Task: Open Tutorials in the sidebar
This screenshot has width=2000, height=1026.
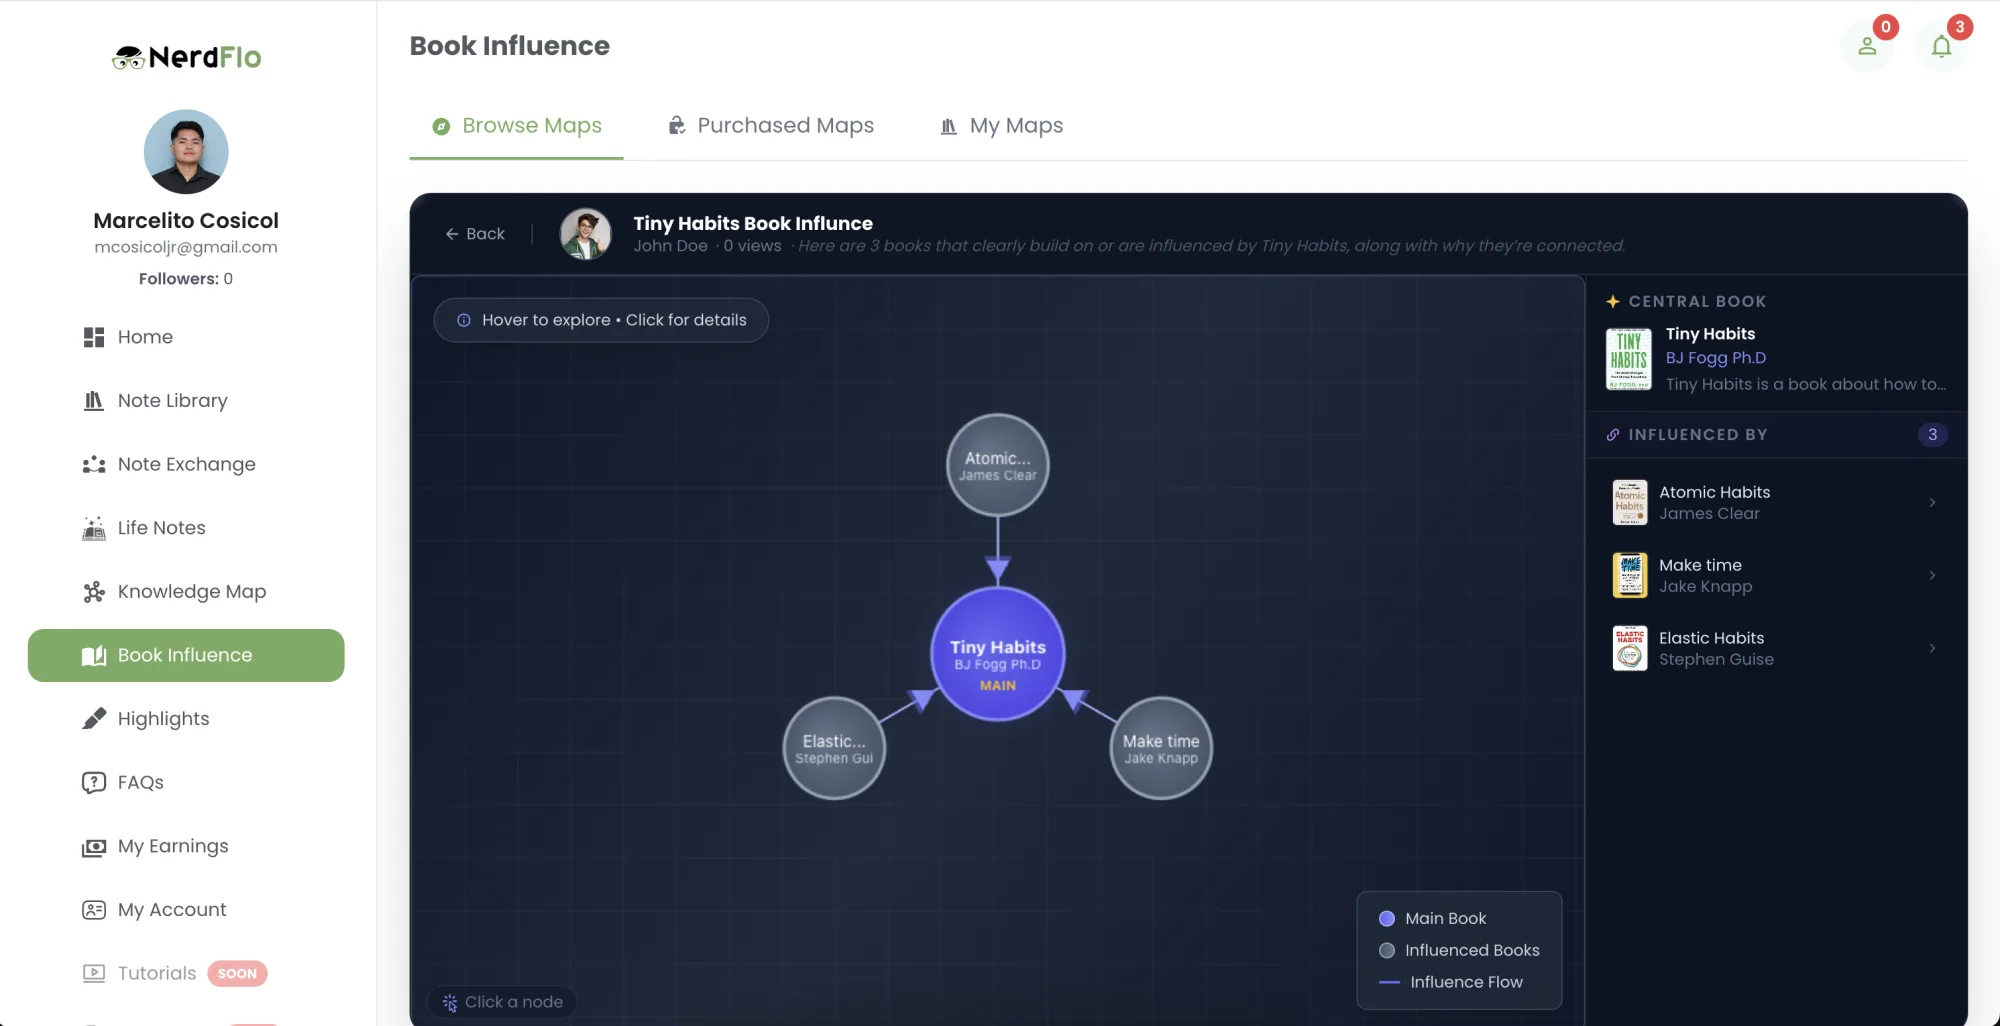Action: (186, 973)
